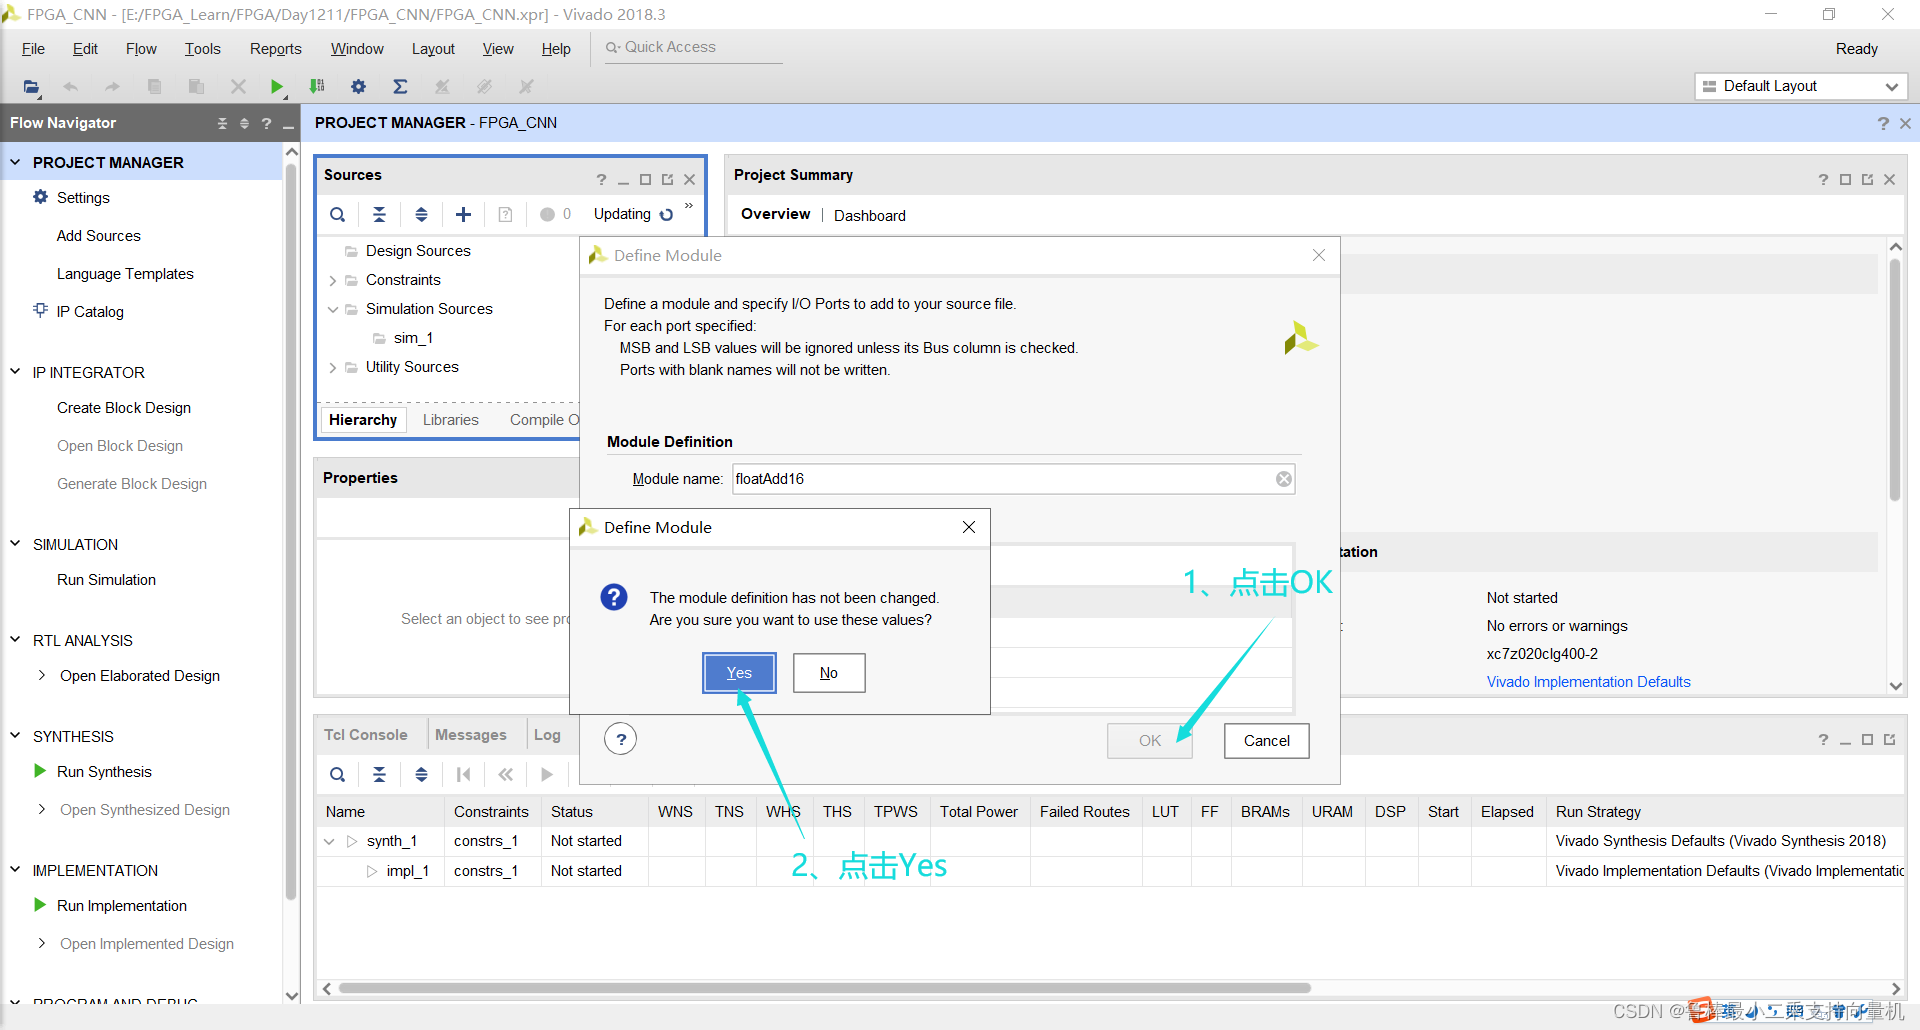
Task: Expand Utility Sources in Sources tree
Action: 332,368
